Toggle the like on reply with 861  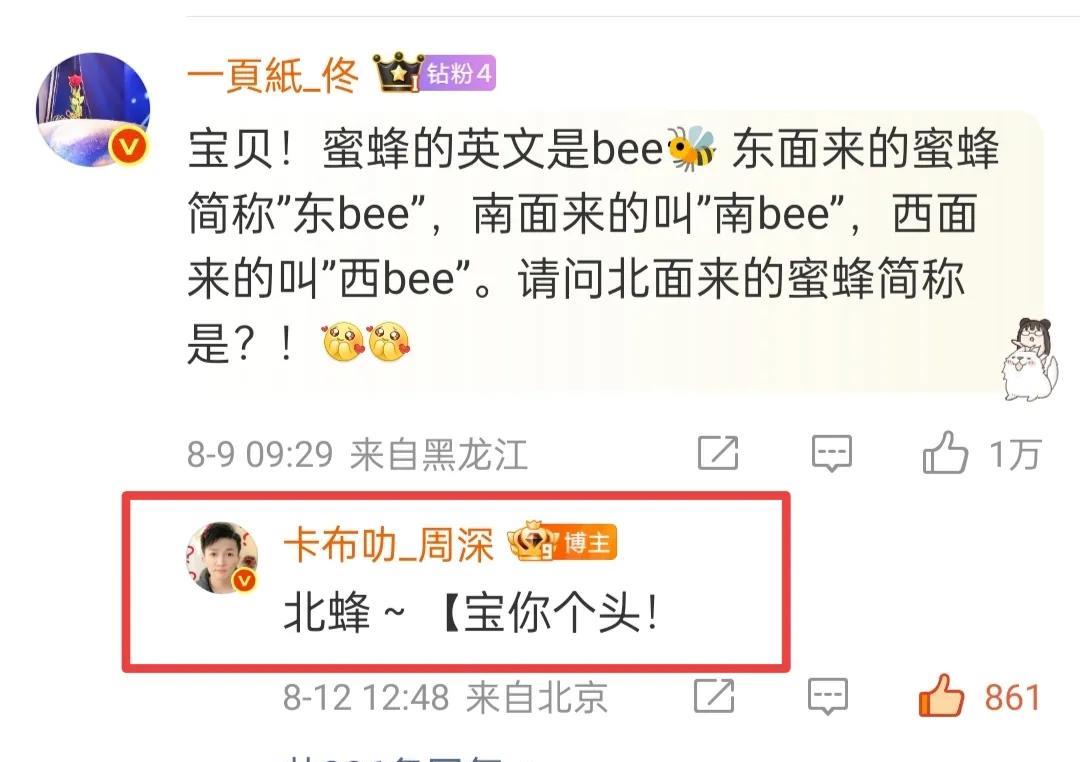click(x=941, y=696)
